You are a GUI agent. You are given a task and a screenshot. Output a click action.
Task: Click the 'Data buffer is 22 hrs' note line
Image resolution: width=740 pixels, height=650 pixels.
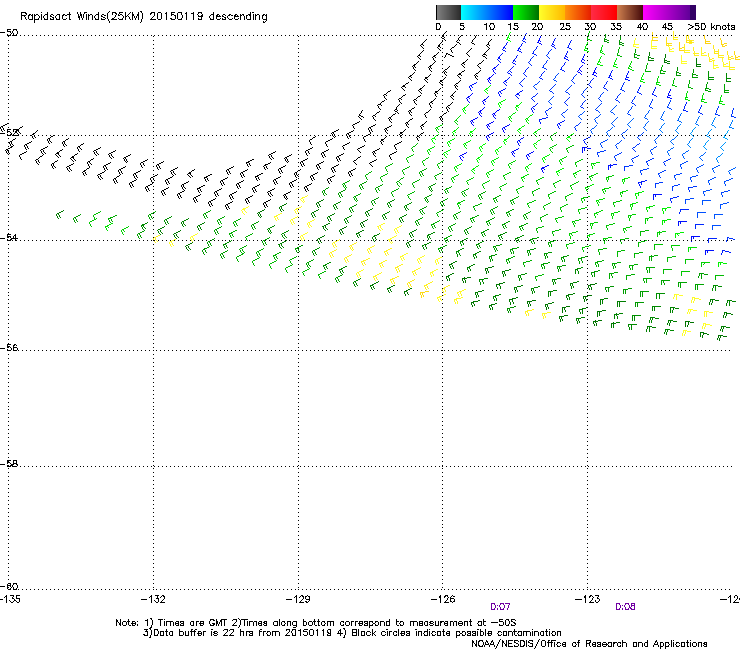pos(352,633)
